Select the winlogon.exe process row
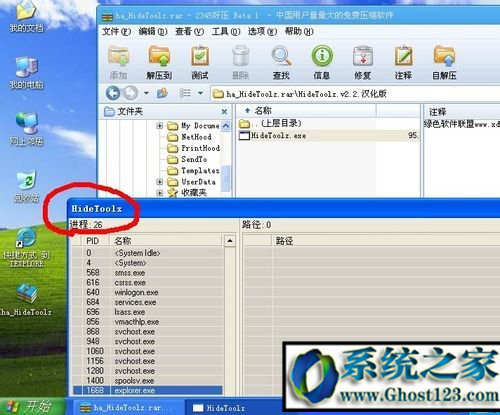This screenshot has height=415, width=500. (148, 292)
